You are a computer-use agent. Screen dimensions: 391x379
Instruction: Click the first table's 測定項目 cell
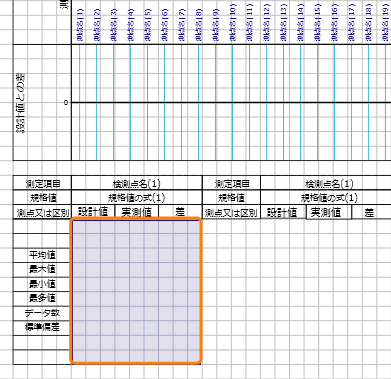[x=43, y=183]
